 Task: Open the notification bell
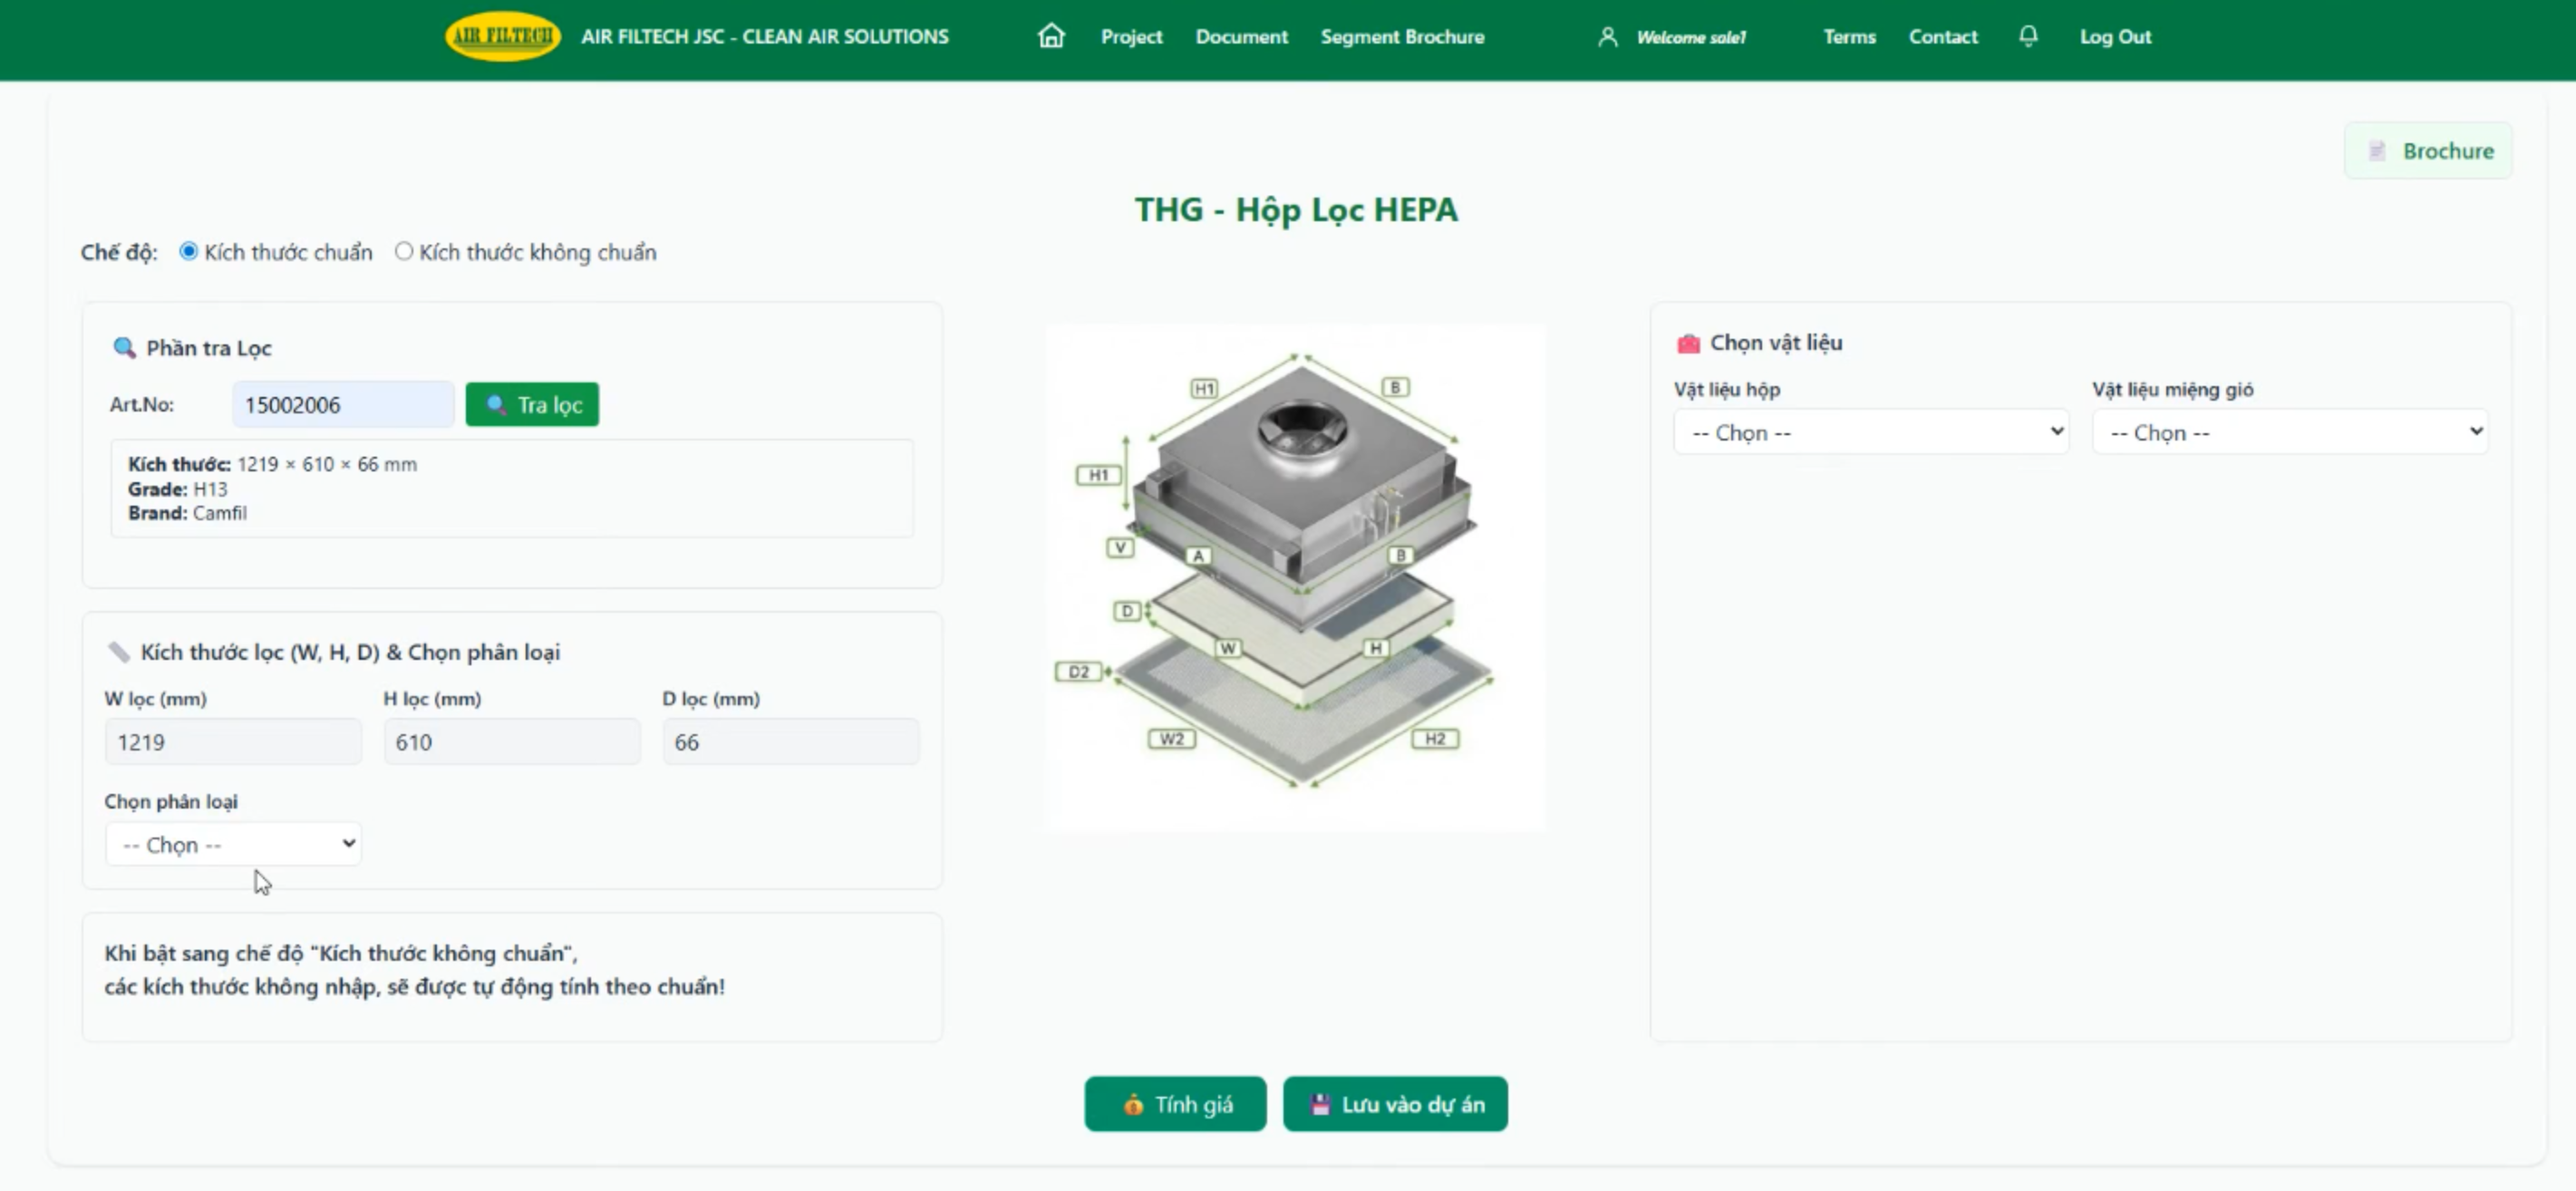pos(2028,36)
